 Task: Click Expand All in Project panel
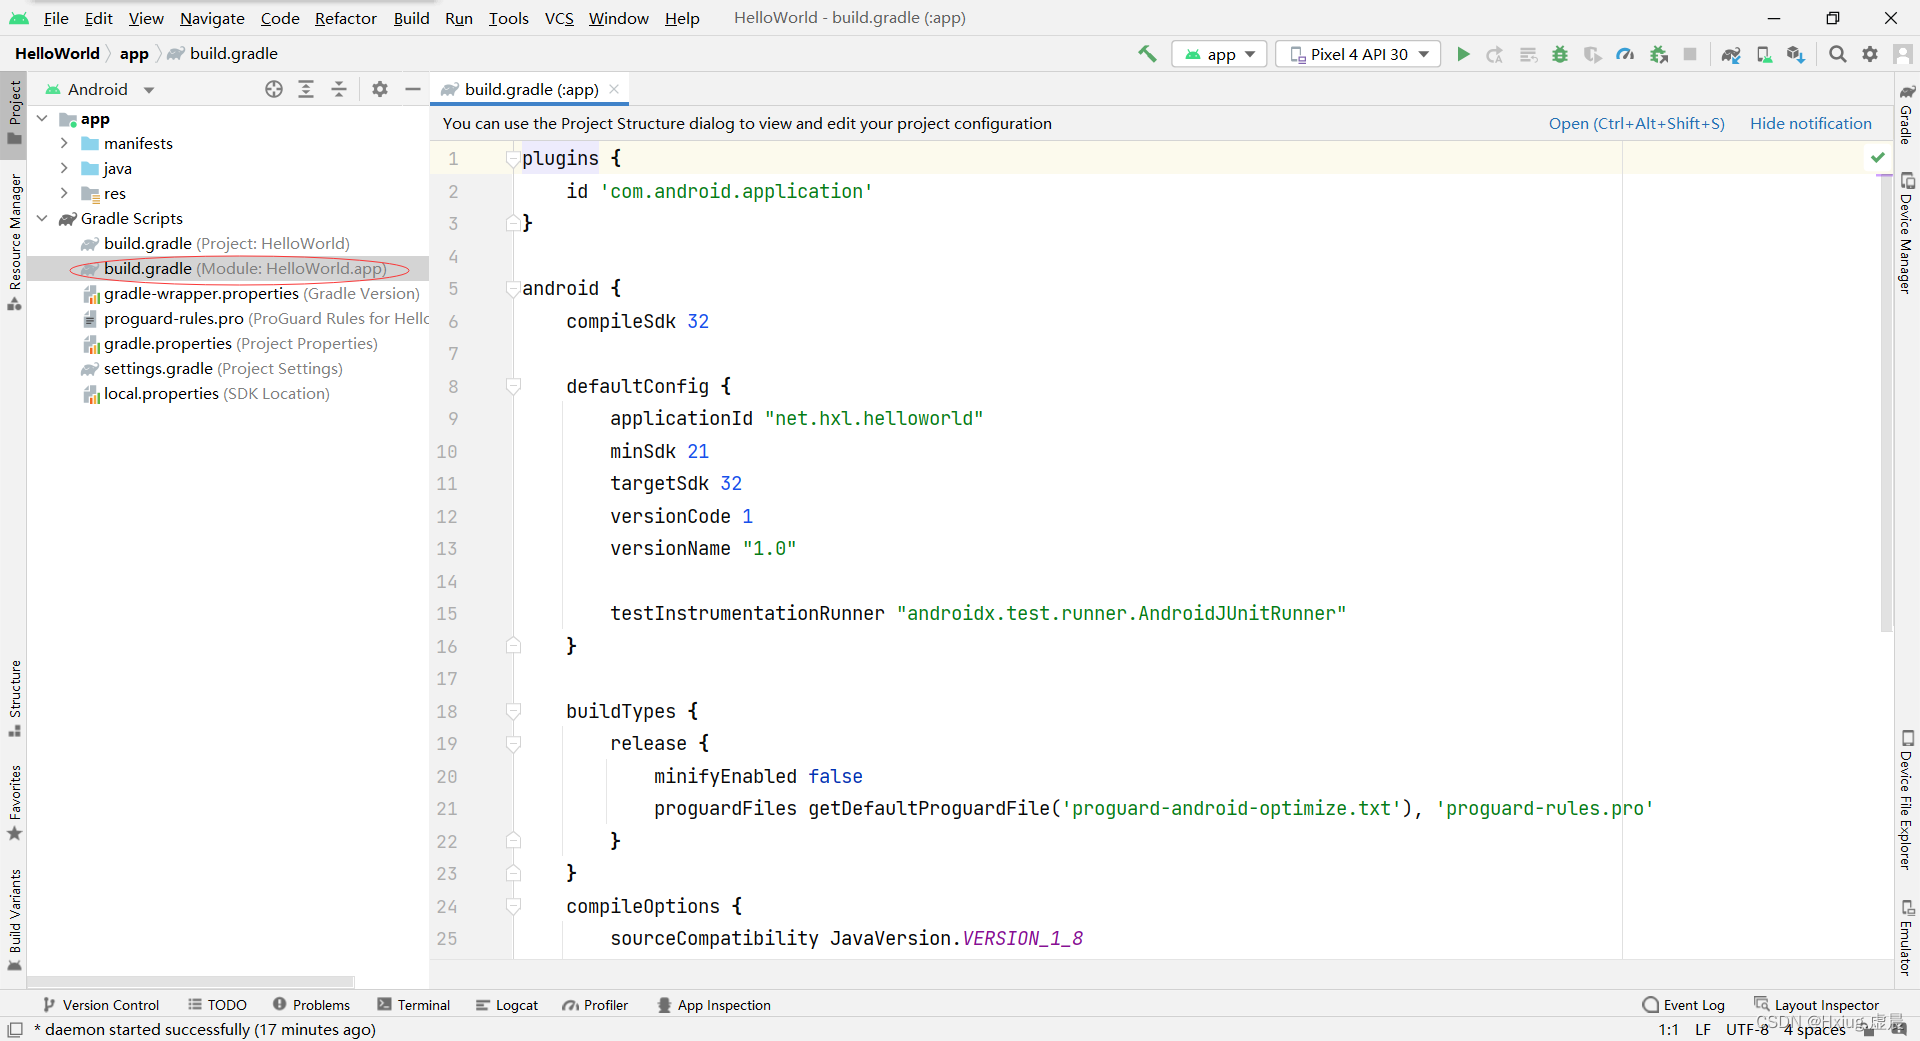[306, 89]
